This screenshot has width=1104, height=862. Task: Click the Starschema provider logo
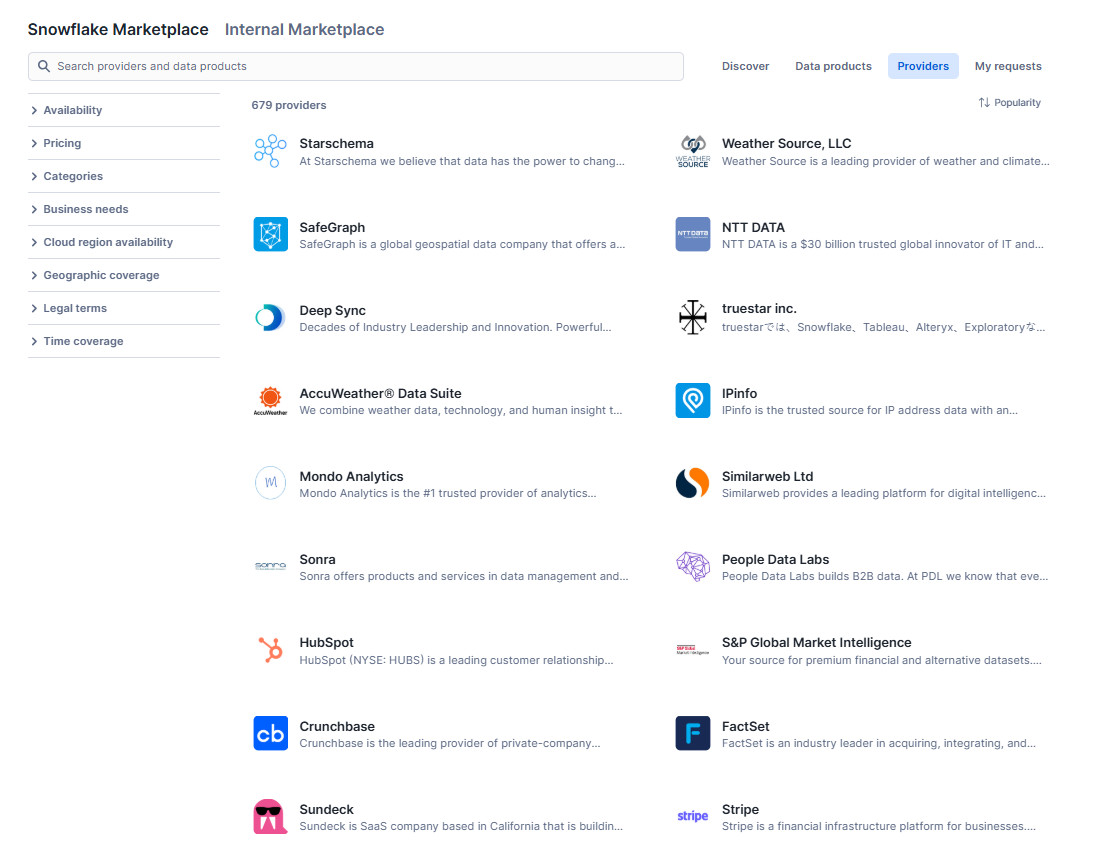pos(269,150)
